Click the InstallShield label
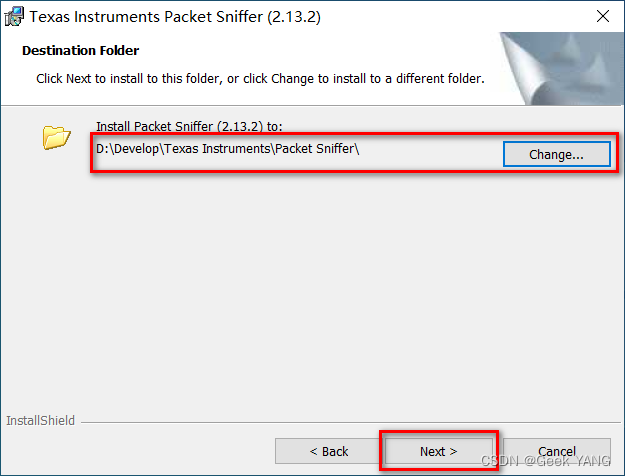This screenshot has height=476, width=625. point(40,421)
